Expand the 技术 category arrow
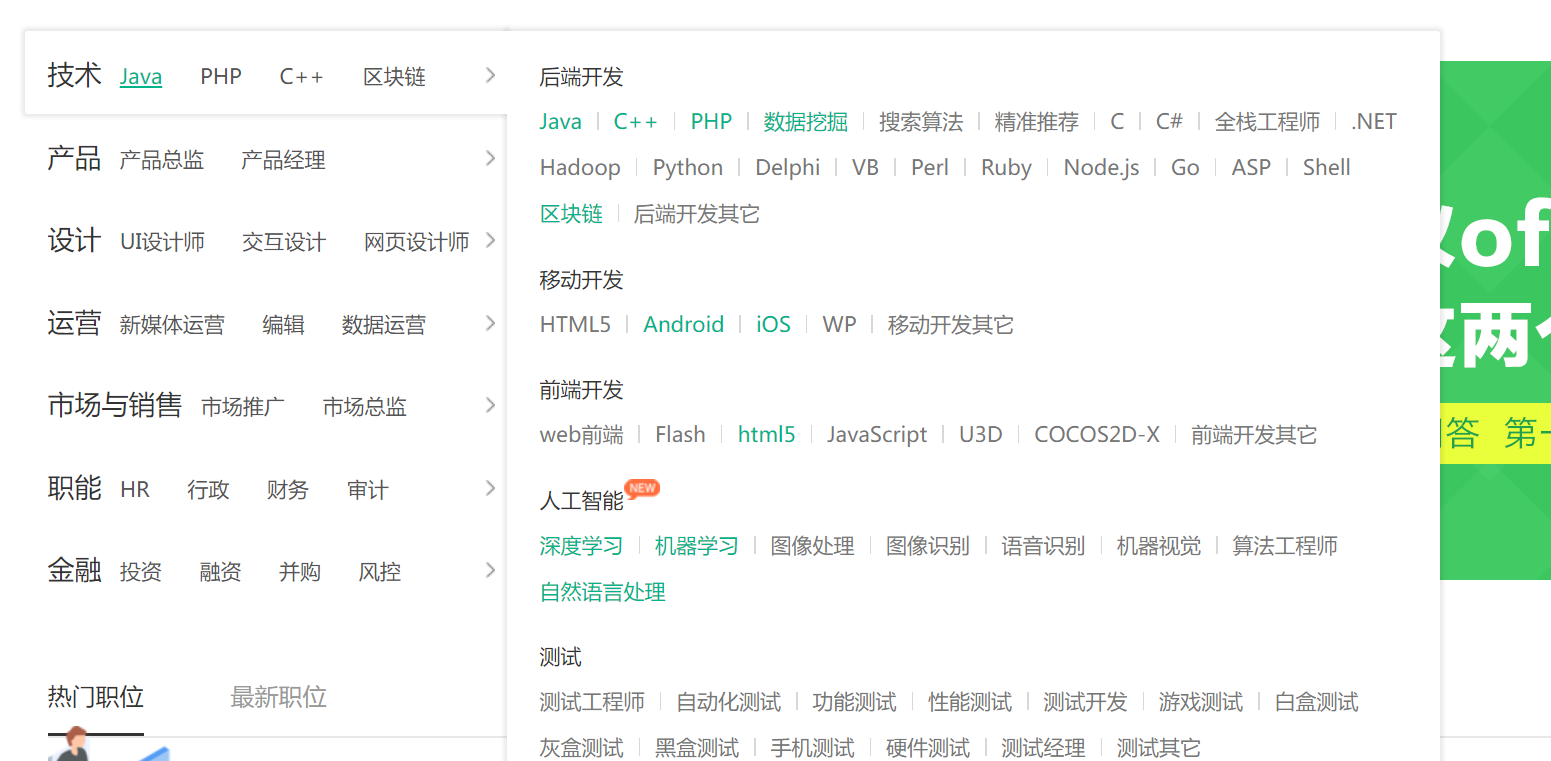 [x=490, y=75]
